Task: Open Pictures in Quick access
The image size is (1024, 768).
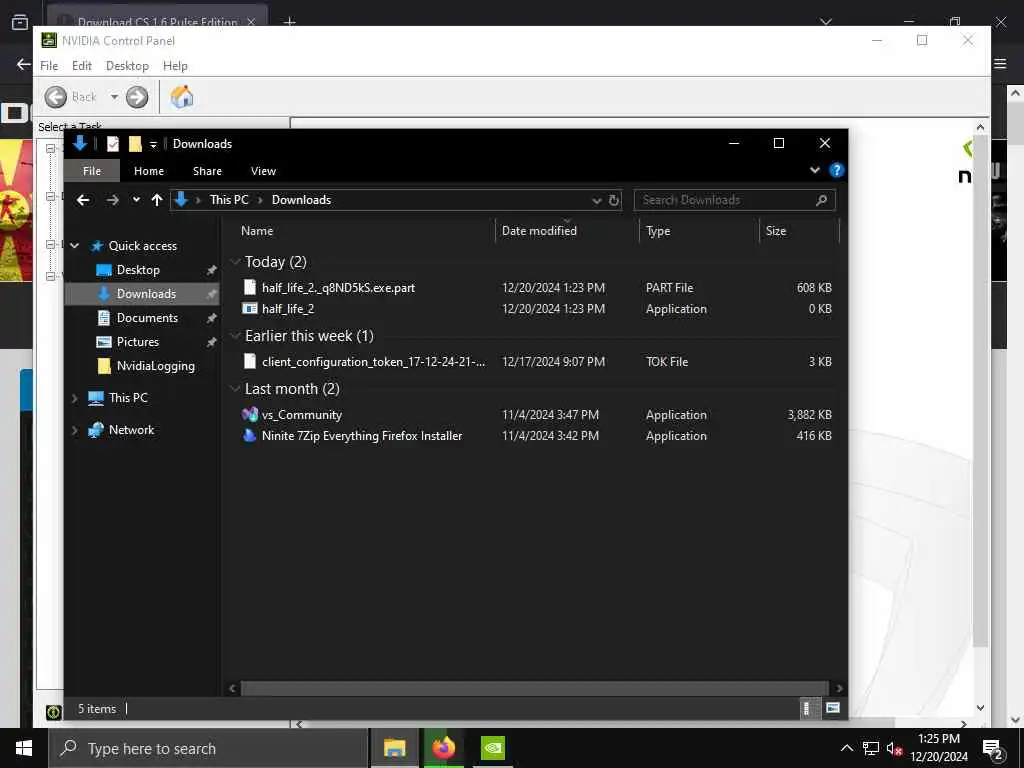Action: point(138,342)
